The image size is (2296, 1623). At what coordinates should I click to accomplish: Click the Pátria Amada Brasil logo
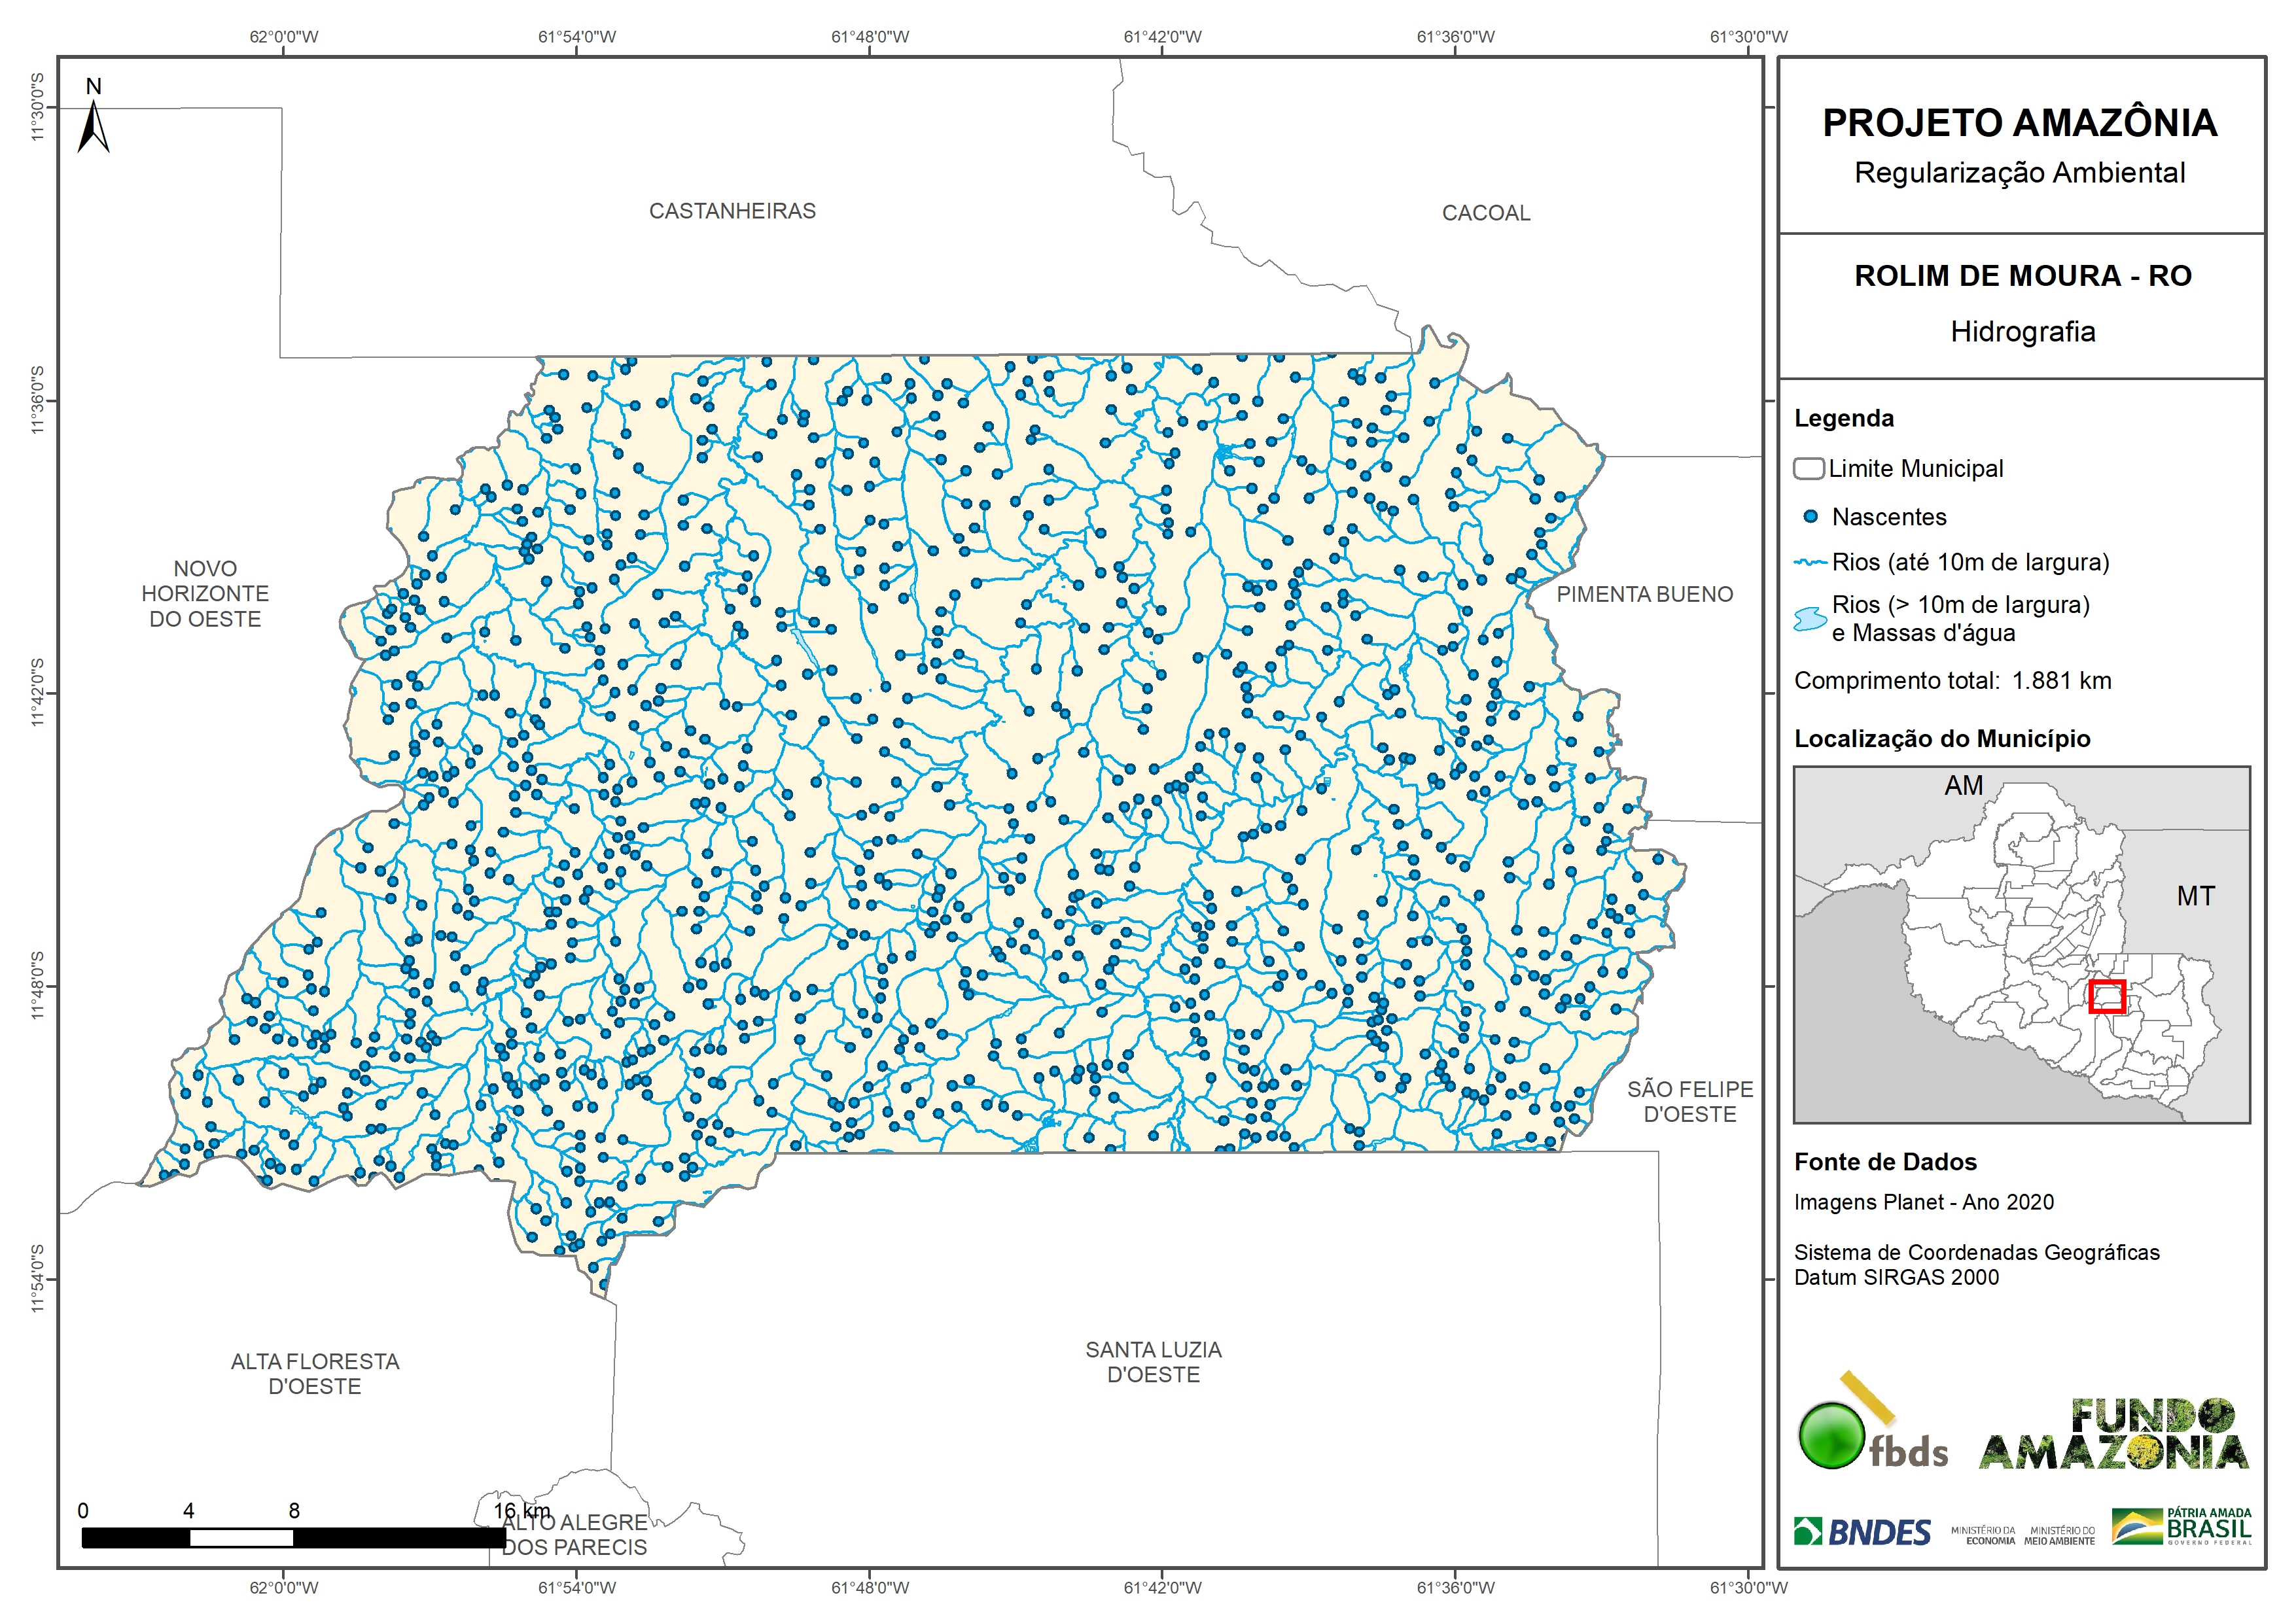tap(2181, 1527)
